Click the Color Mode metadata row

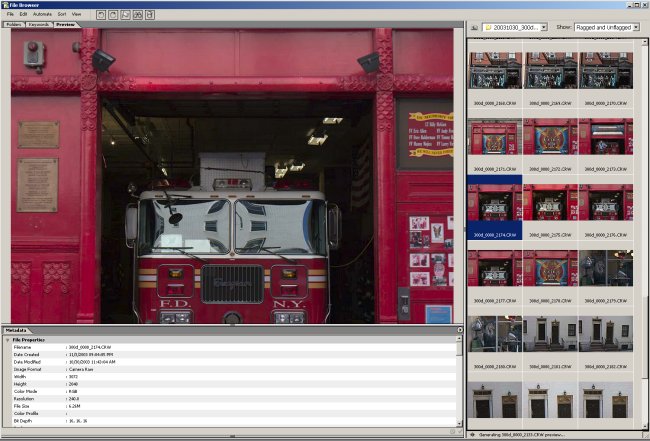[x=234, y=392]
